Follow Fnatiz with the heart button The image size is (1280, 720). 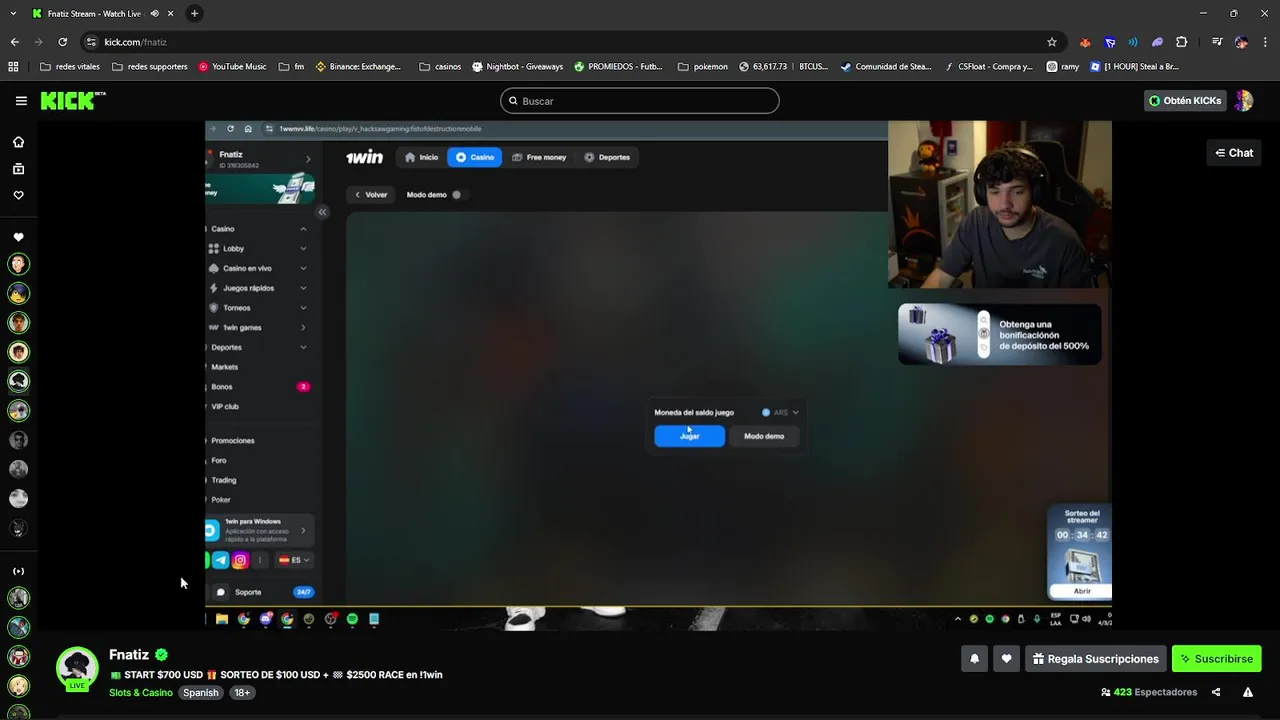1006,659
